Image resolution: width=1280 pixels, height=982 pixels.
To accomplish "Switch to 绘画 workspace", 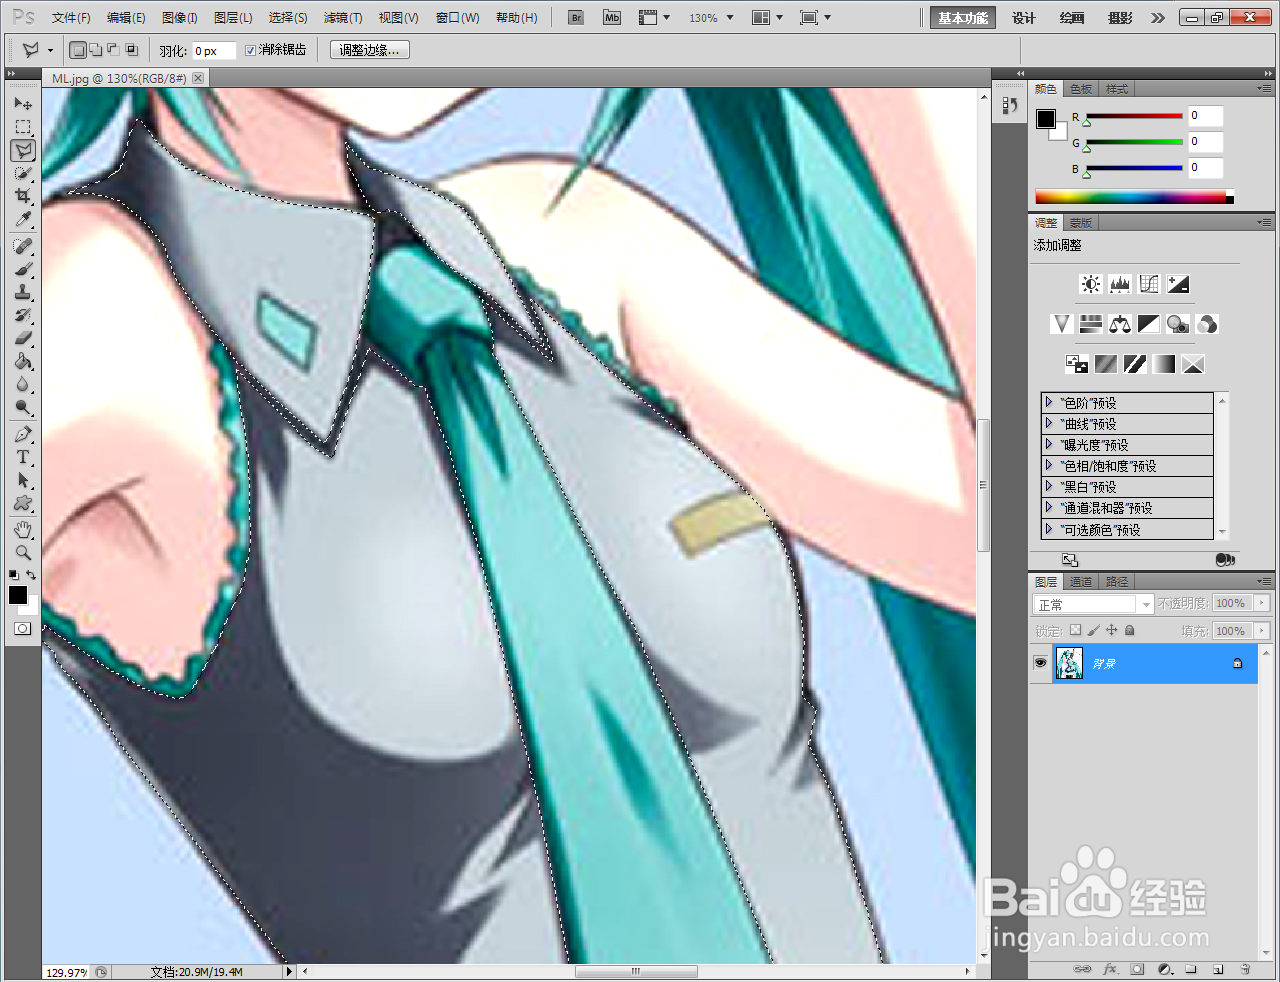I will click(1072, 18).
